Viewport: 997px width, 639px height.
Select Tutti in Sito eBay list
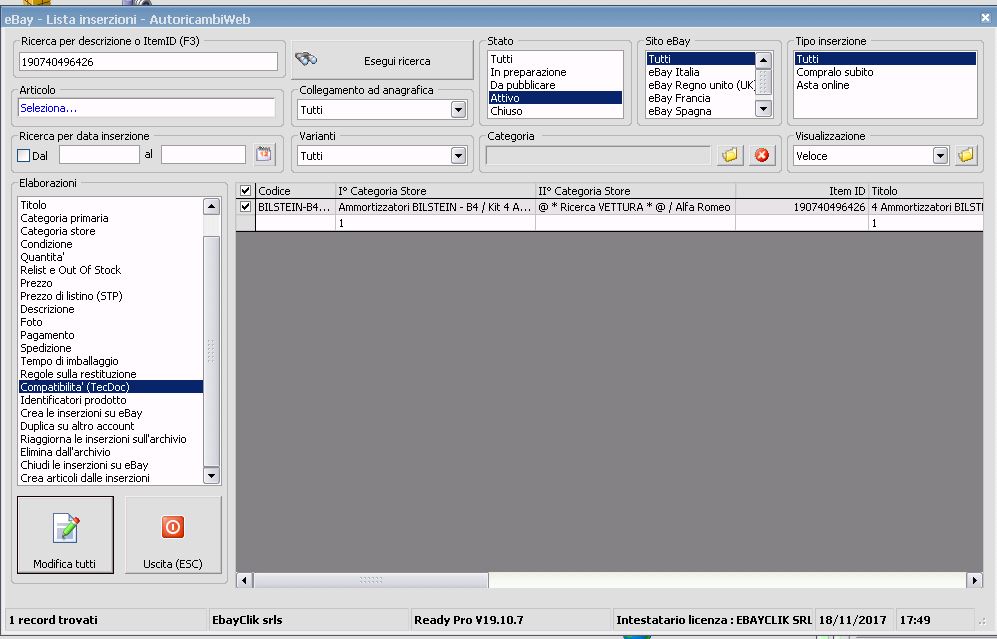click(x=701, y=58)
